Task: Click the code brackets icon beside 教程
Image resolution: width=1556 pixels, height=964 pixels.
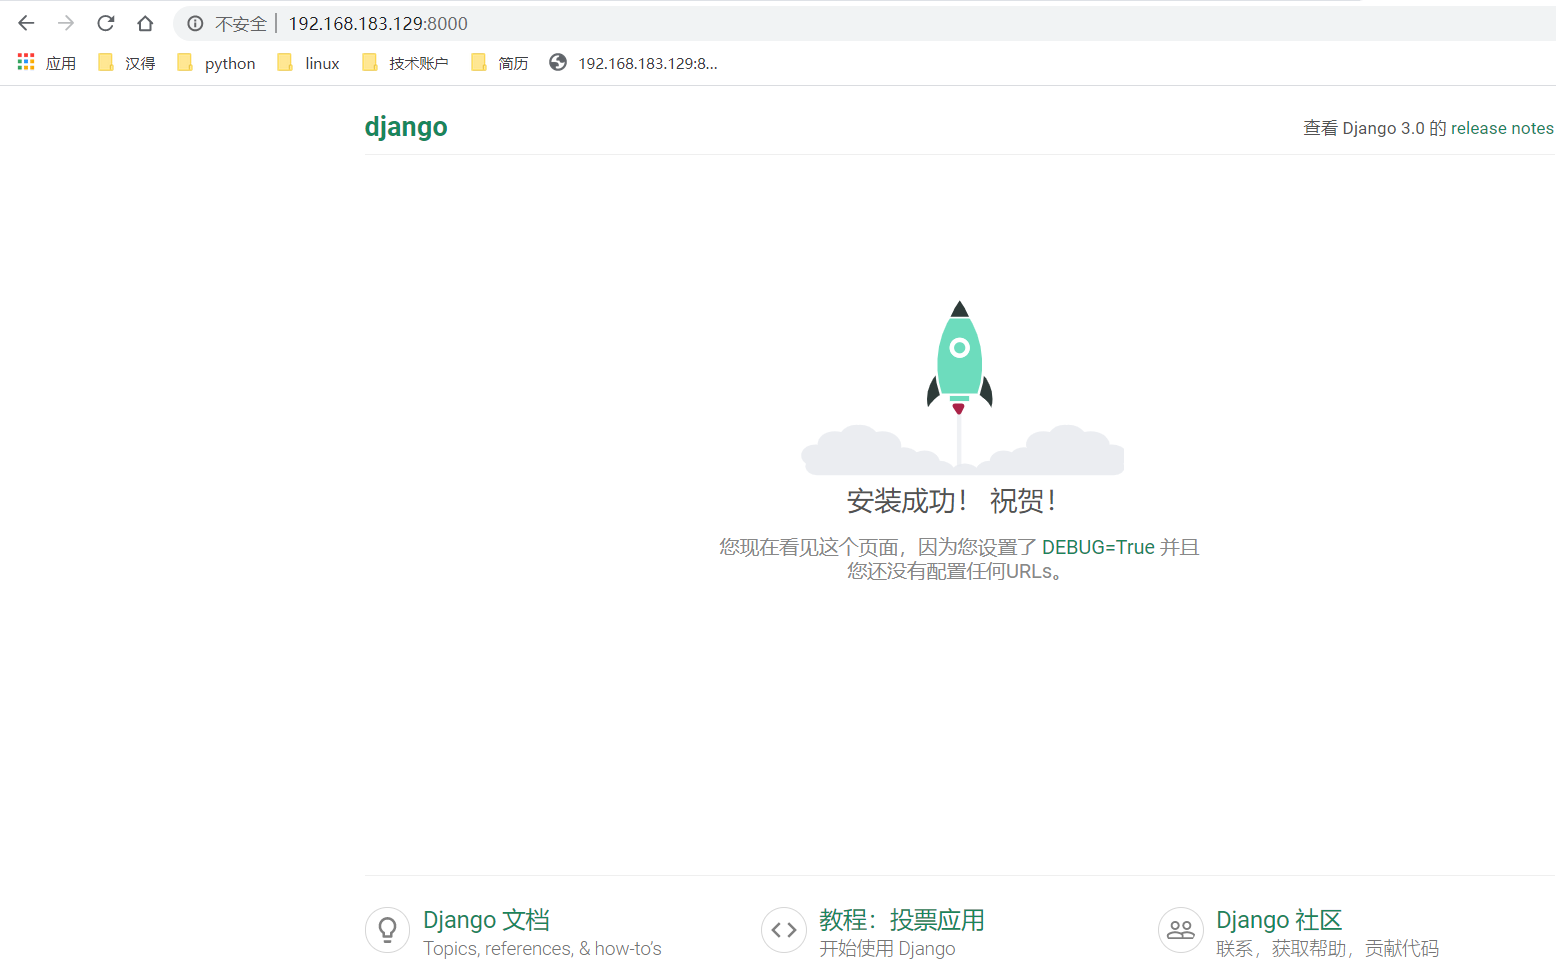Action: click(784, 930)
